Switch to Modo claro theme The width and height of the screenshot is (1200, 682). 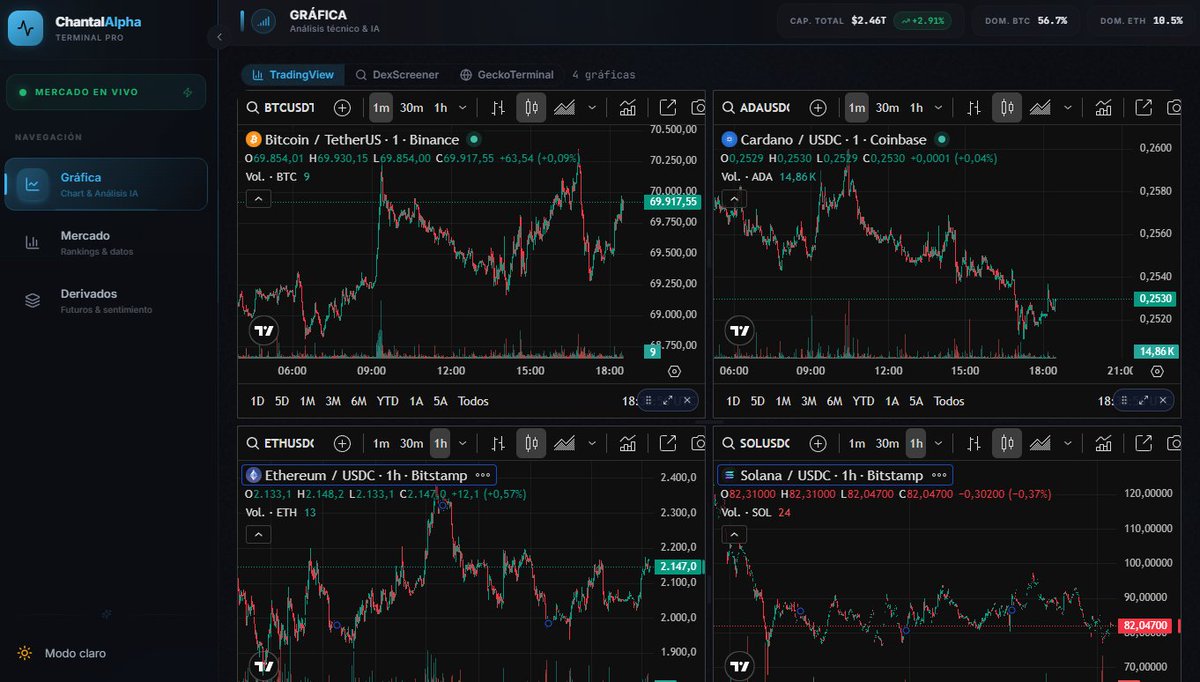[62, 653]
